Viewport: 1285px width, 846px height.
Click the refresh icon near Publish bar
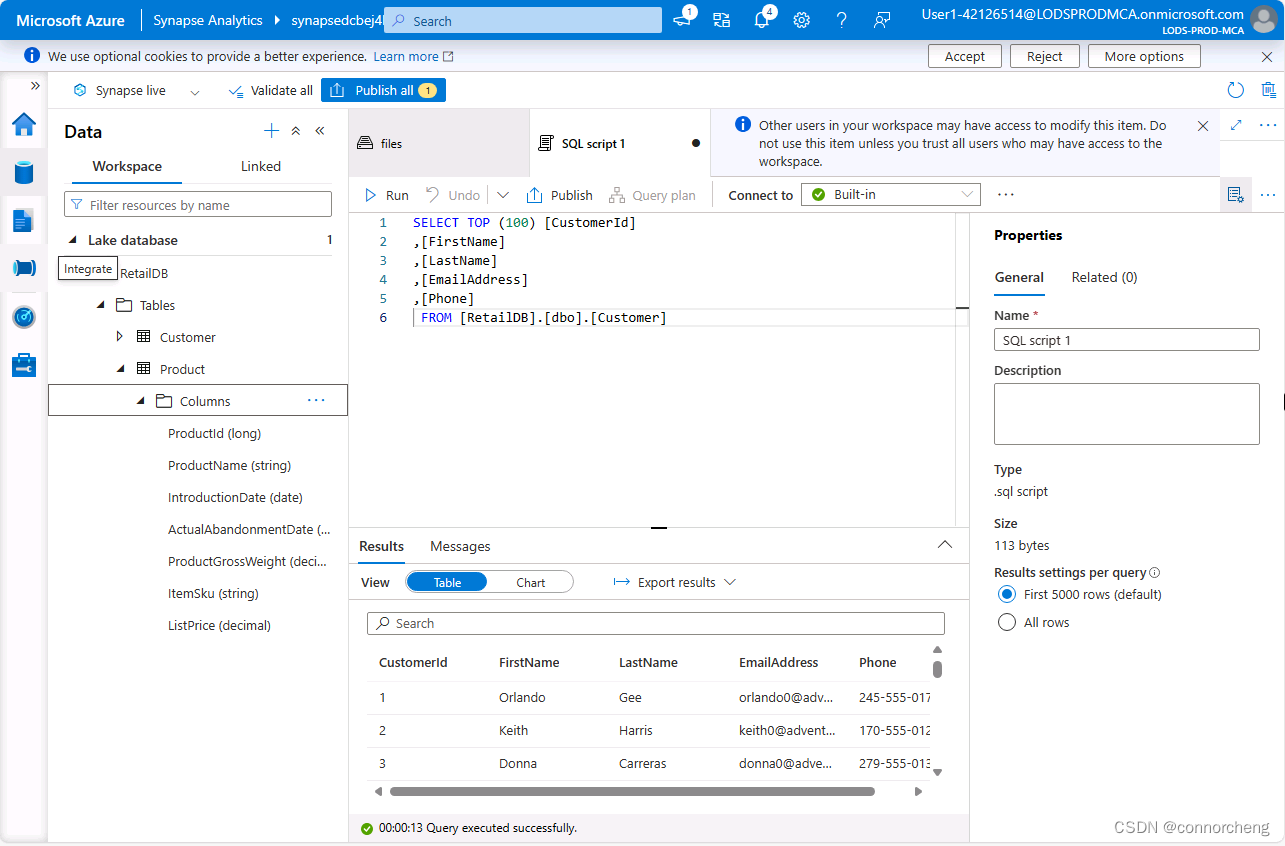[x=1236, y=90]
